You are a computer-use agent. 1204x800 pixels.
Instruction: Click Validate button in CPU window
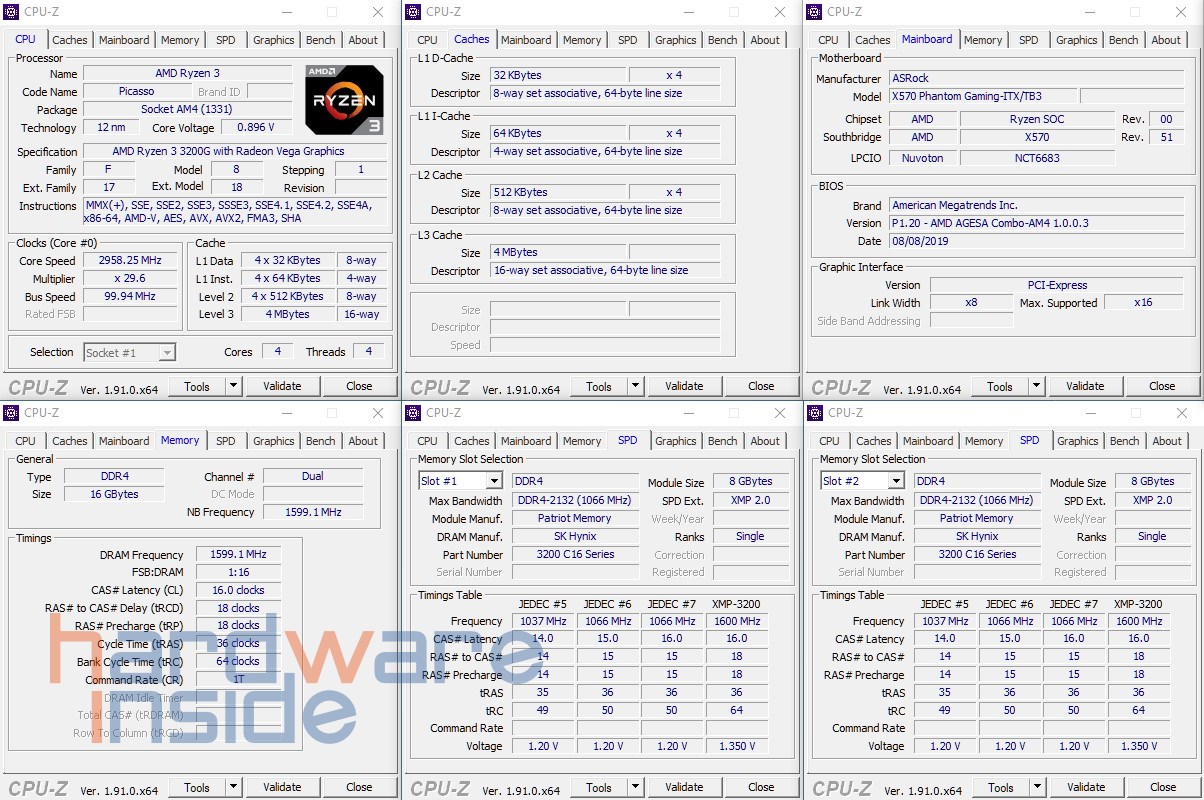pos(282,386)
